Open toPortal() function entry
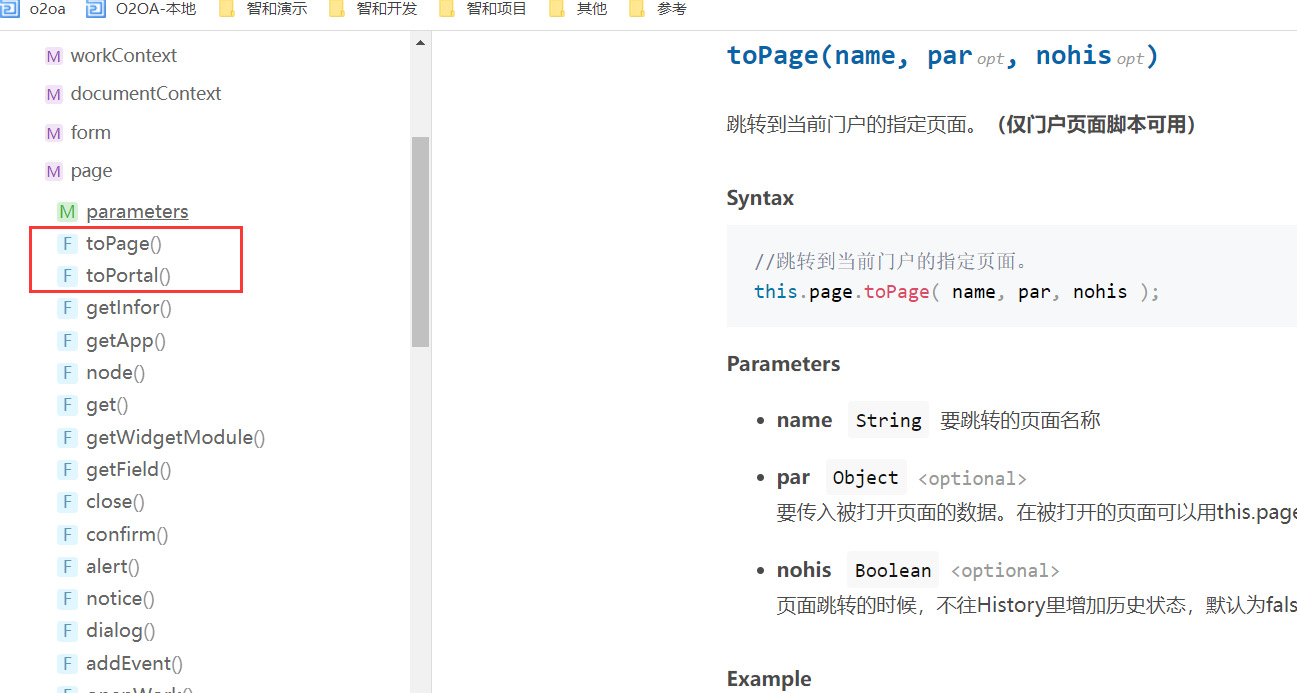The height and width of the screenshot is (693, 1297). click(x=128, y=275)
